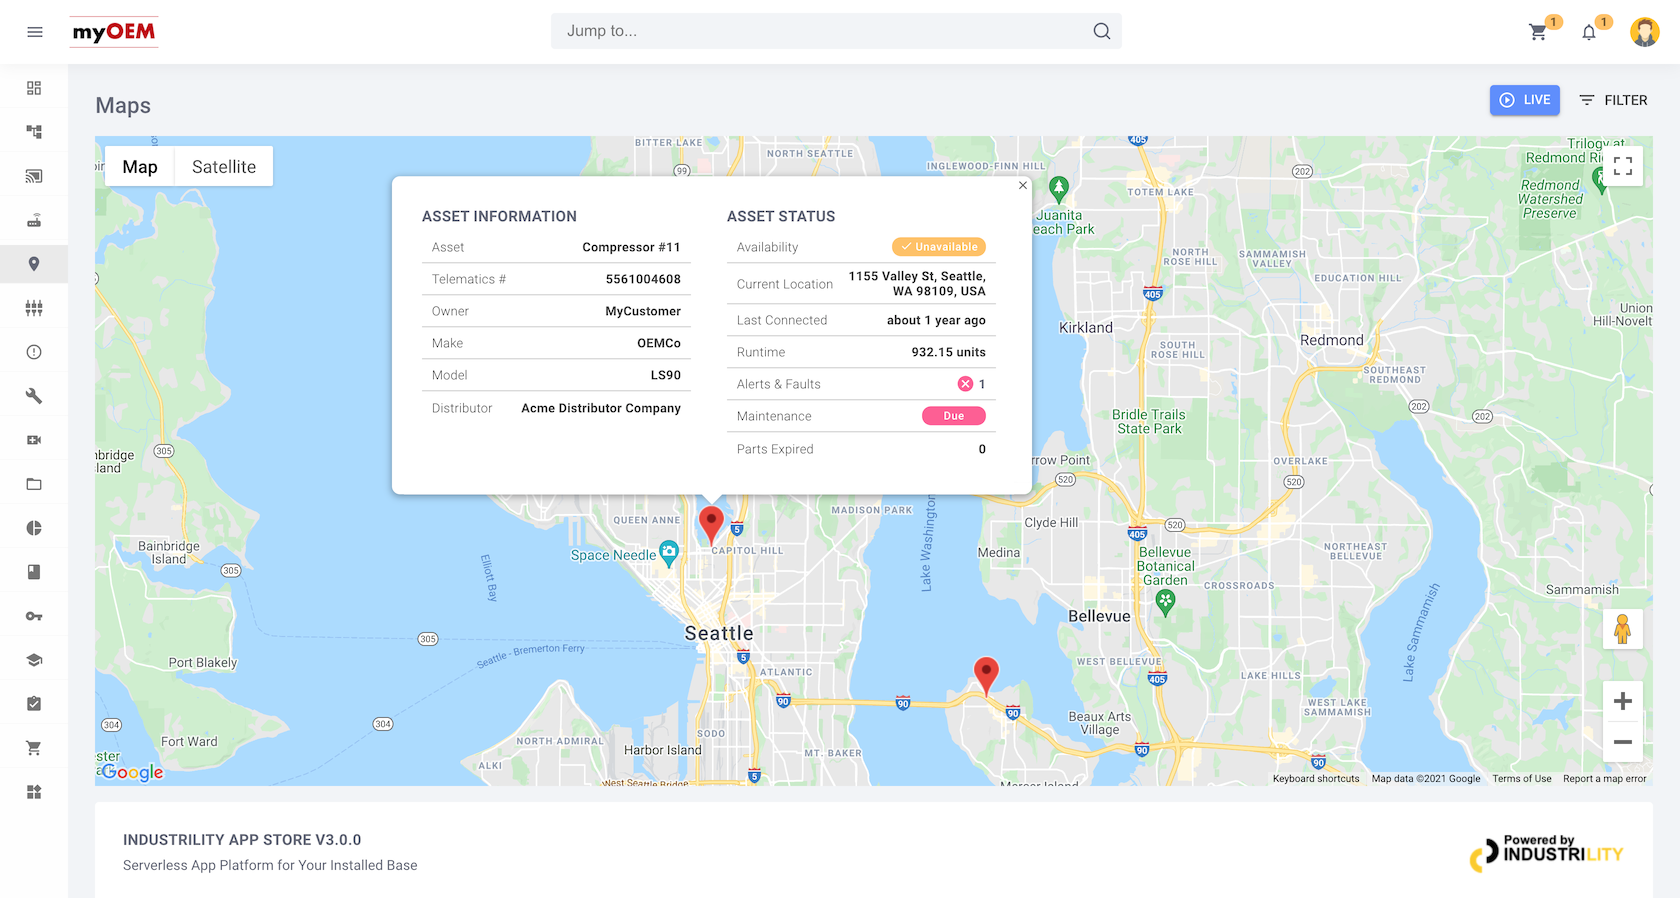This screenshot has height=898, width=1680.
Task: Click 'about 1 year ago' last connected value
Action: tap(936, 320)
